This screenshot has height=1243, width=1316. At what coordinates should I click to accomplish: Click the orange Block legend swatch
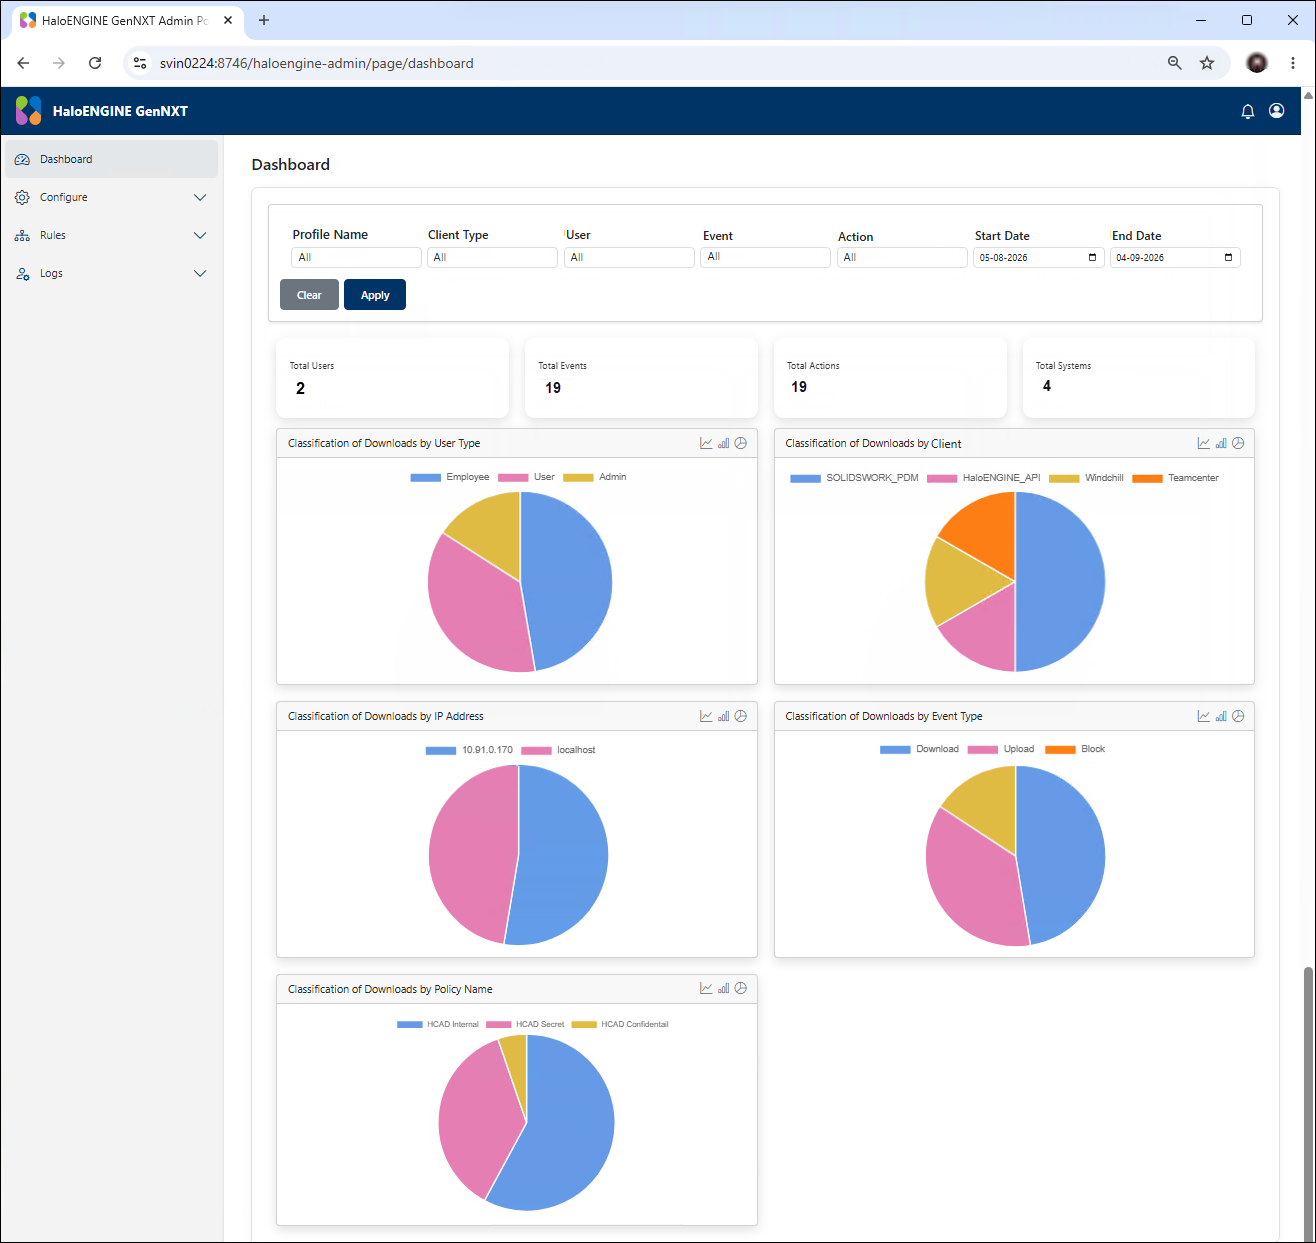1060,749
